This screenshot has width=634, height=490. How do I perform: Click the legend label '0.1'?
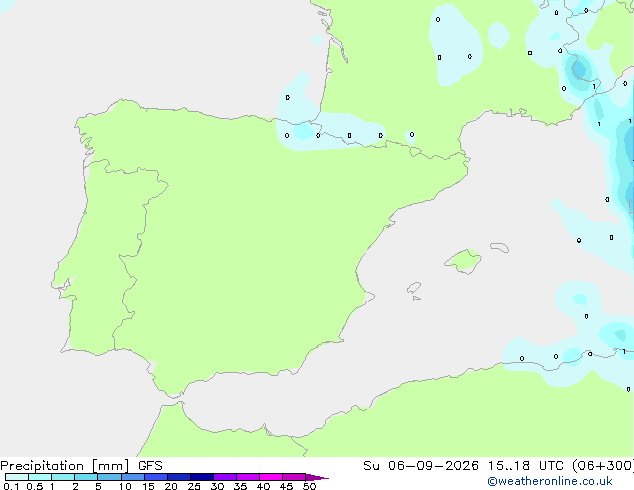(x=11, y=486)
